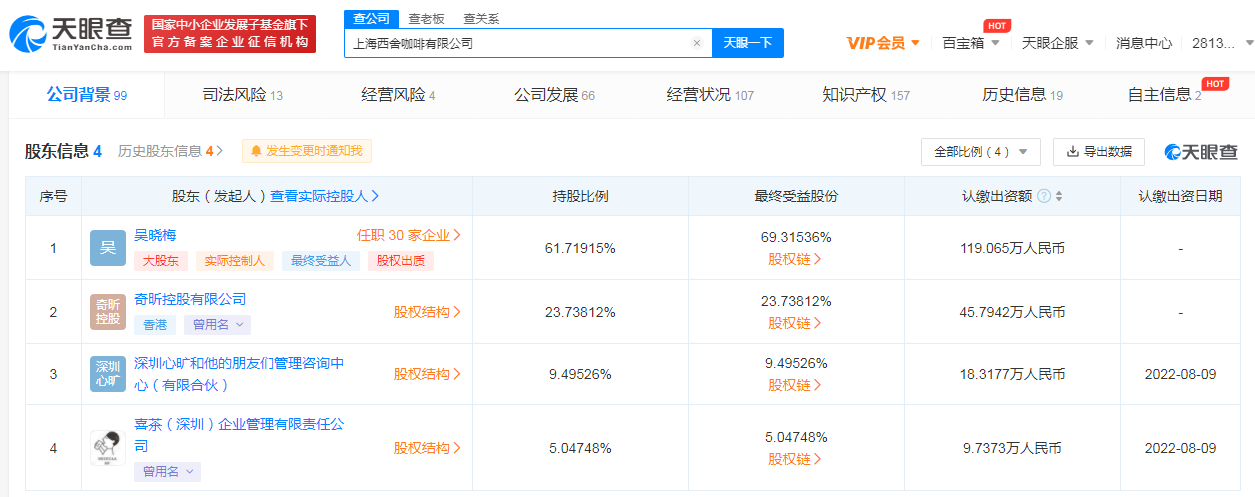The width and height of the screenshot is (1255, 497).
Task: Click the 大股东 tag
Action: coord(161,261)
